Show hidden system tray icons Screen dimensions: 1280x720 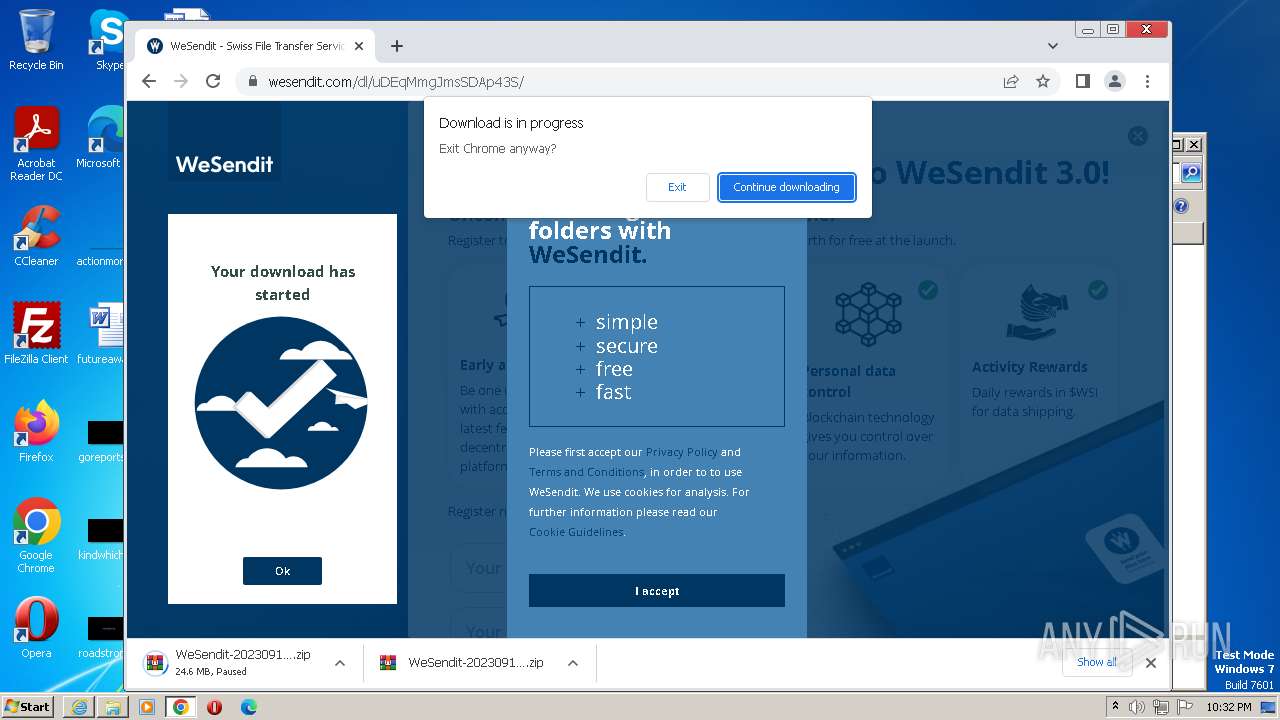click(x=1116, y=706)
